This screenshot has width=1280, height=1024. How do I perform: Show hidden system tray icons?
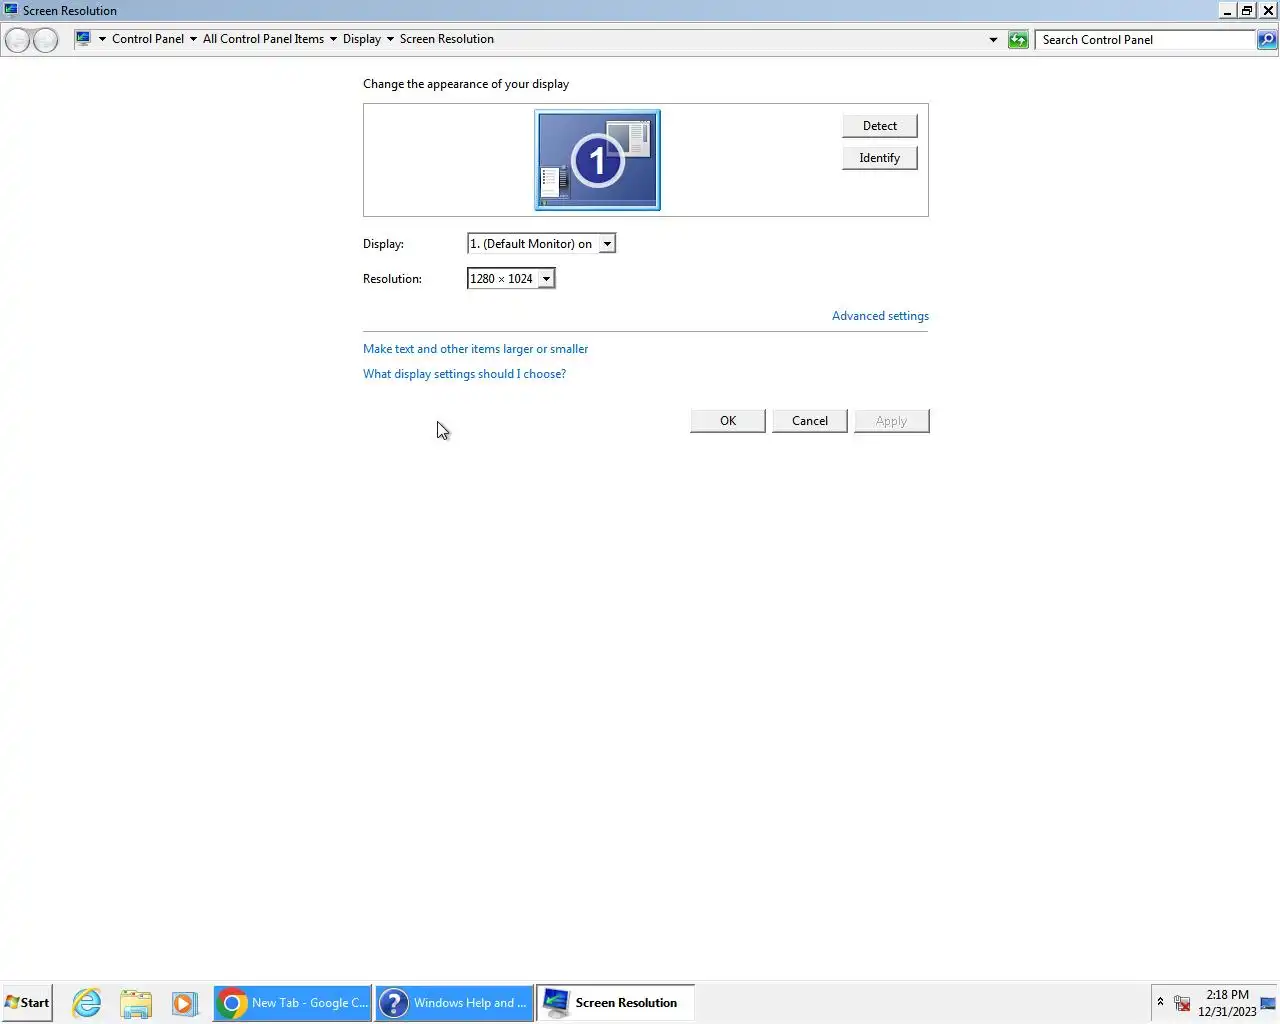coord(1160,1002)
